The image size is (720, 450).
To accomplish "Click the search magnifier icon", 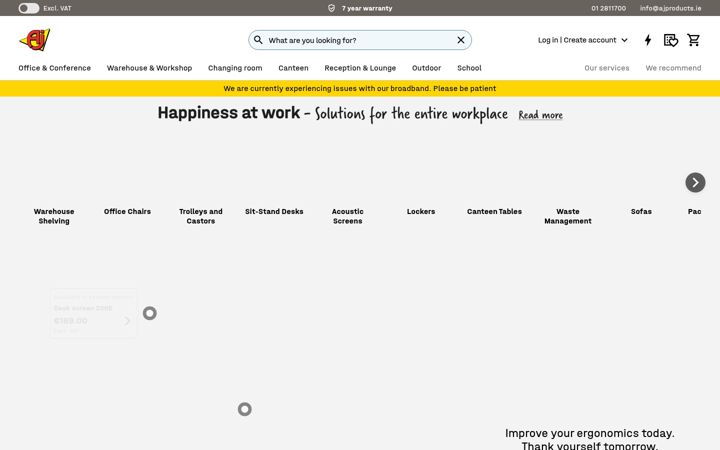I will click(259, 40).
